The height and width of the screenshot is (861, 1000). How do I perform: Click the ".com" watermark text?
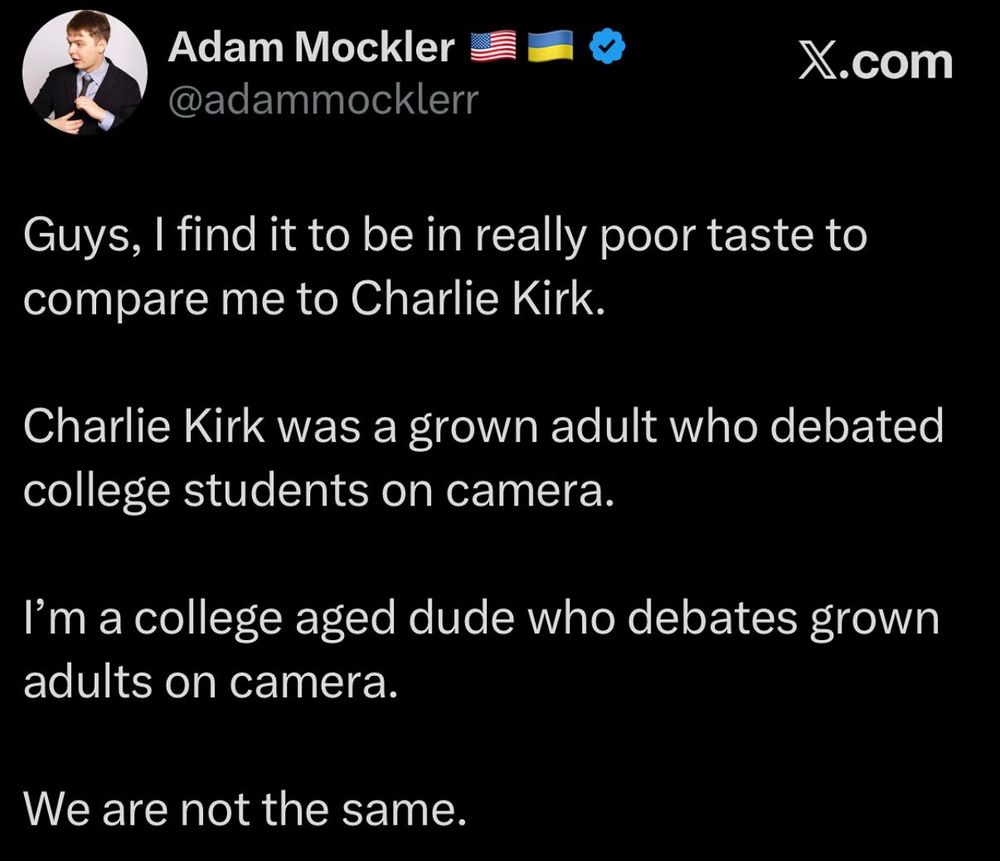[x=895, y=63]
